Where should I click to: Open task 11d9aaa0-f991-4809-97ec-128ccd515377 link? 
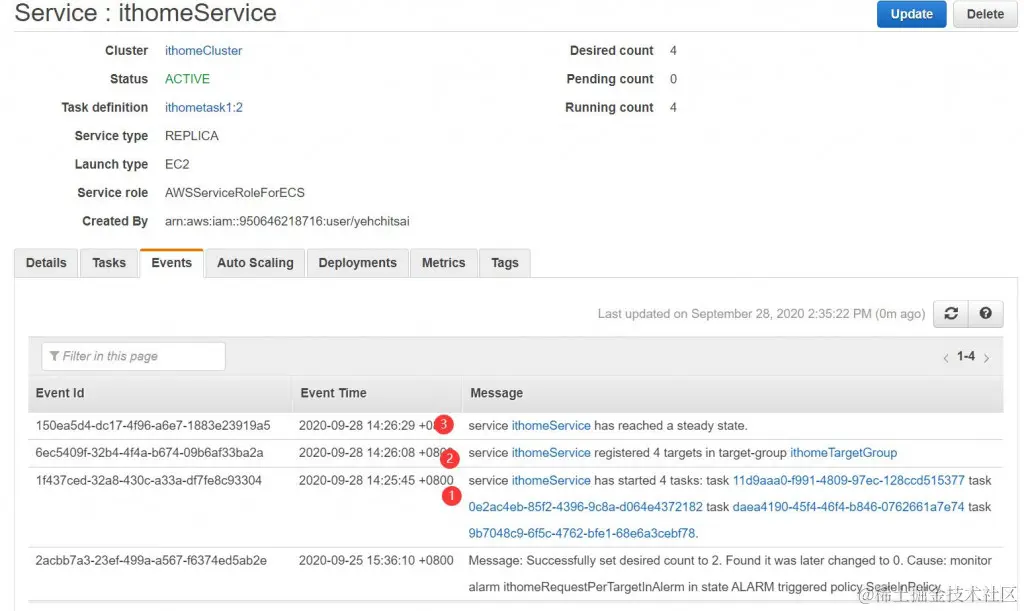(848, 480)
